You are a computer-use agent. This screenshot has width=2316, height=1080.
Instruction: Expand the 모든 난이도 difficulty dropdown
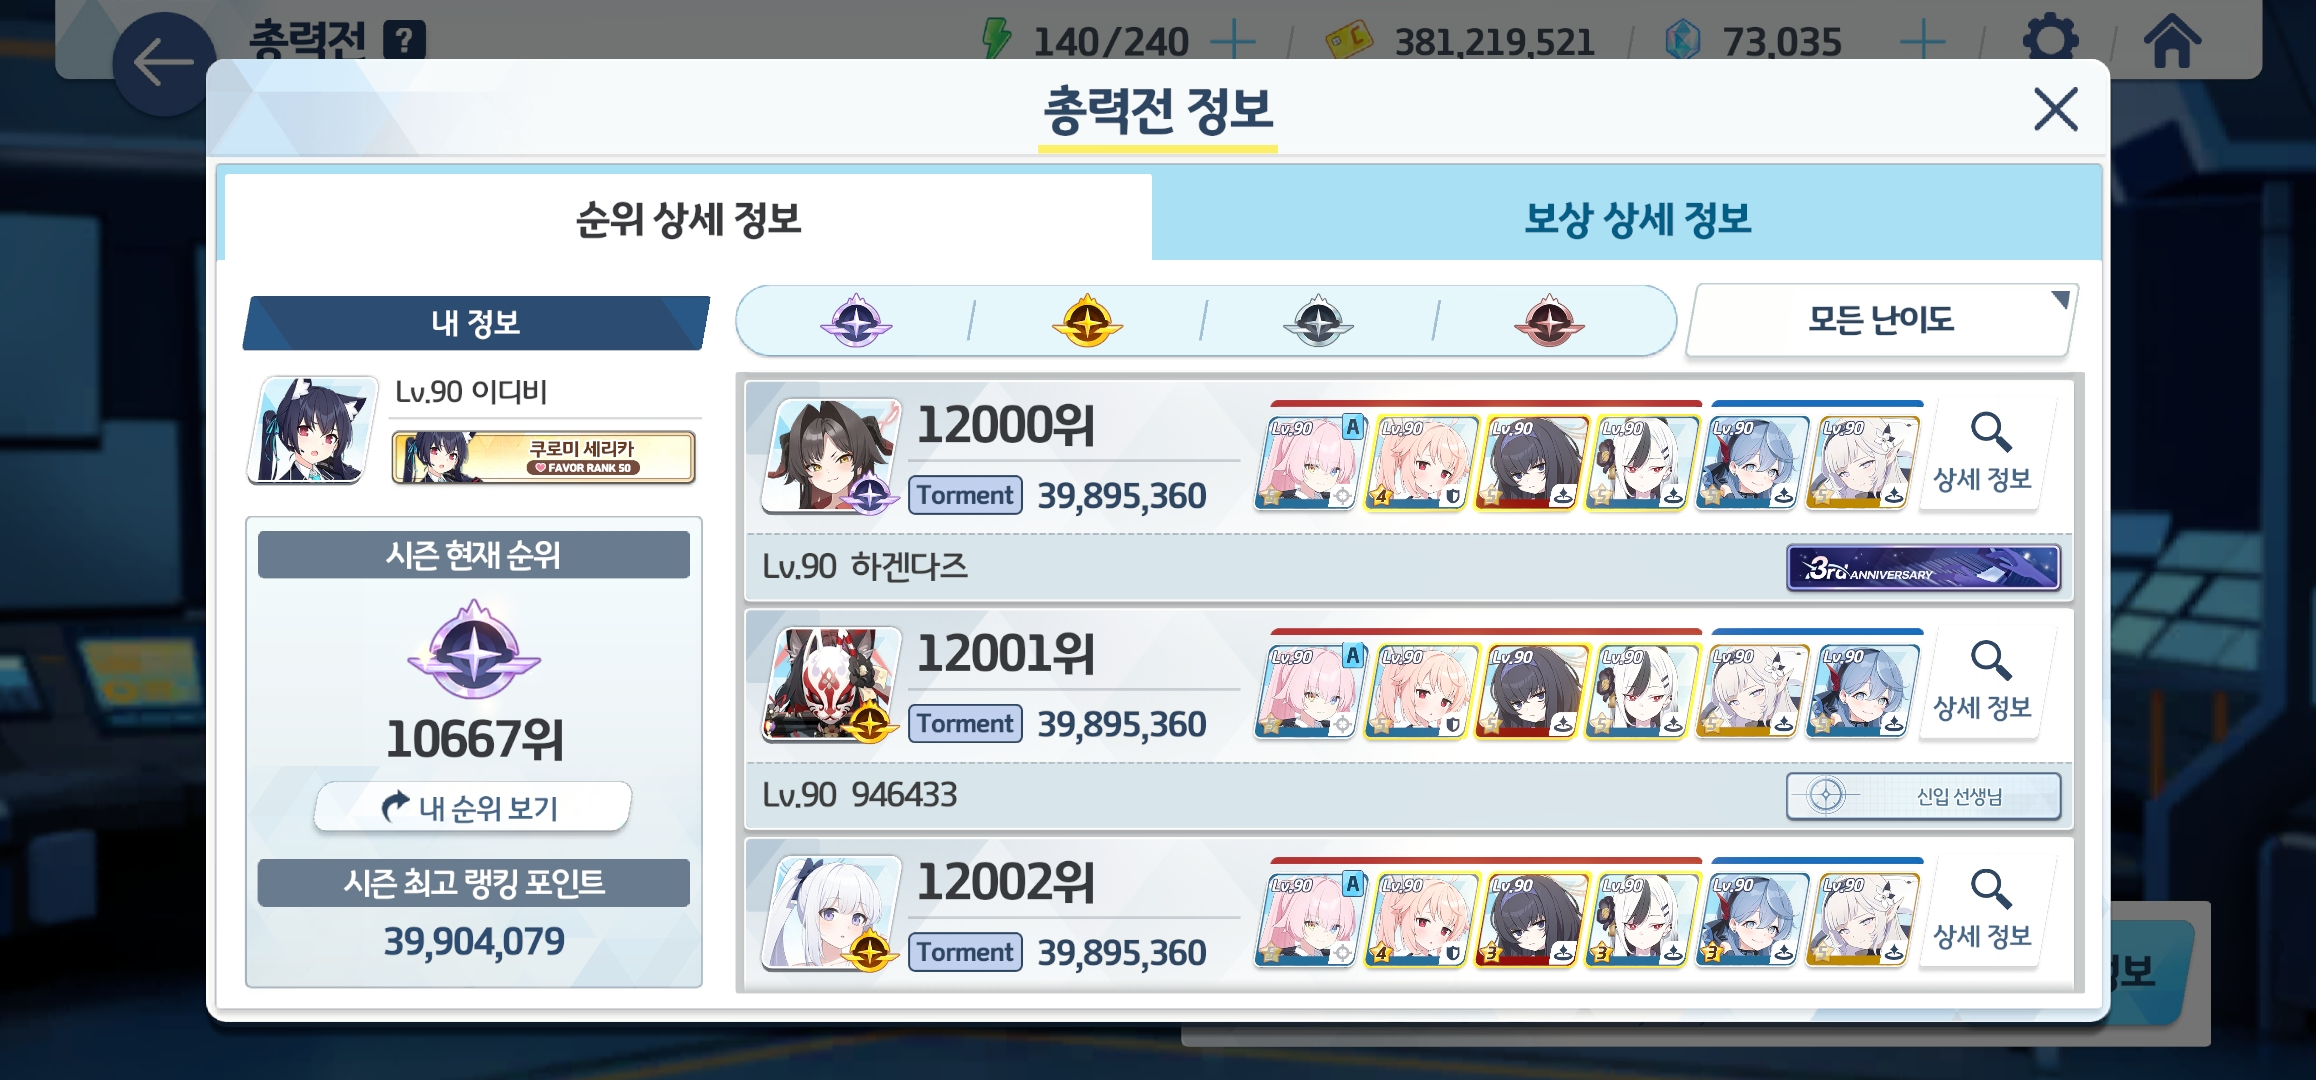coord(1881,320)
